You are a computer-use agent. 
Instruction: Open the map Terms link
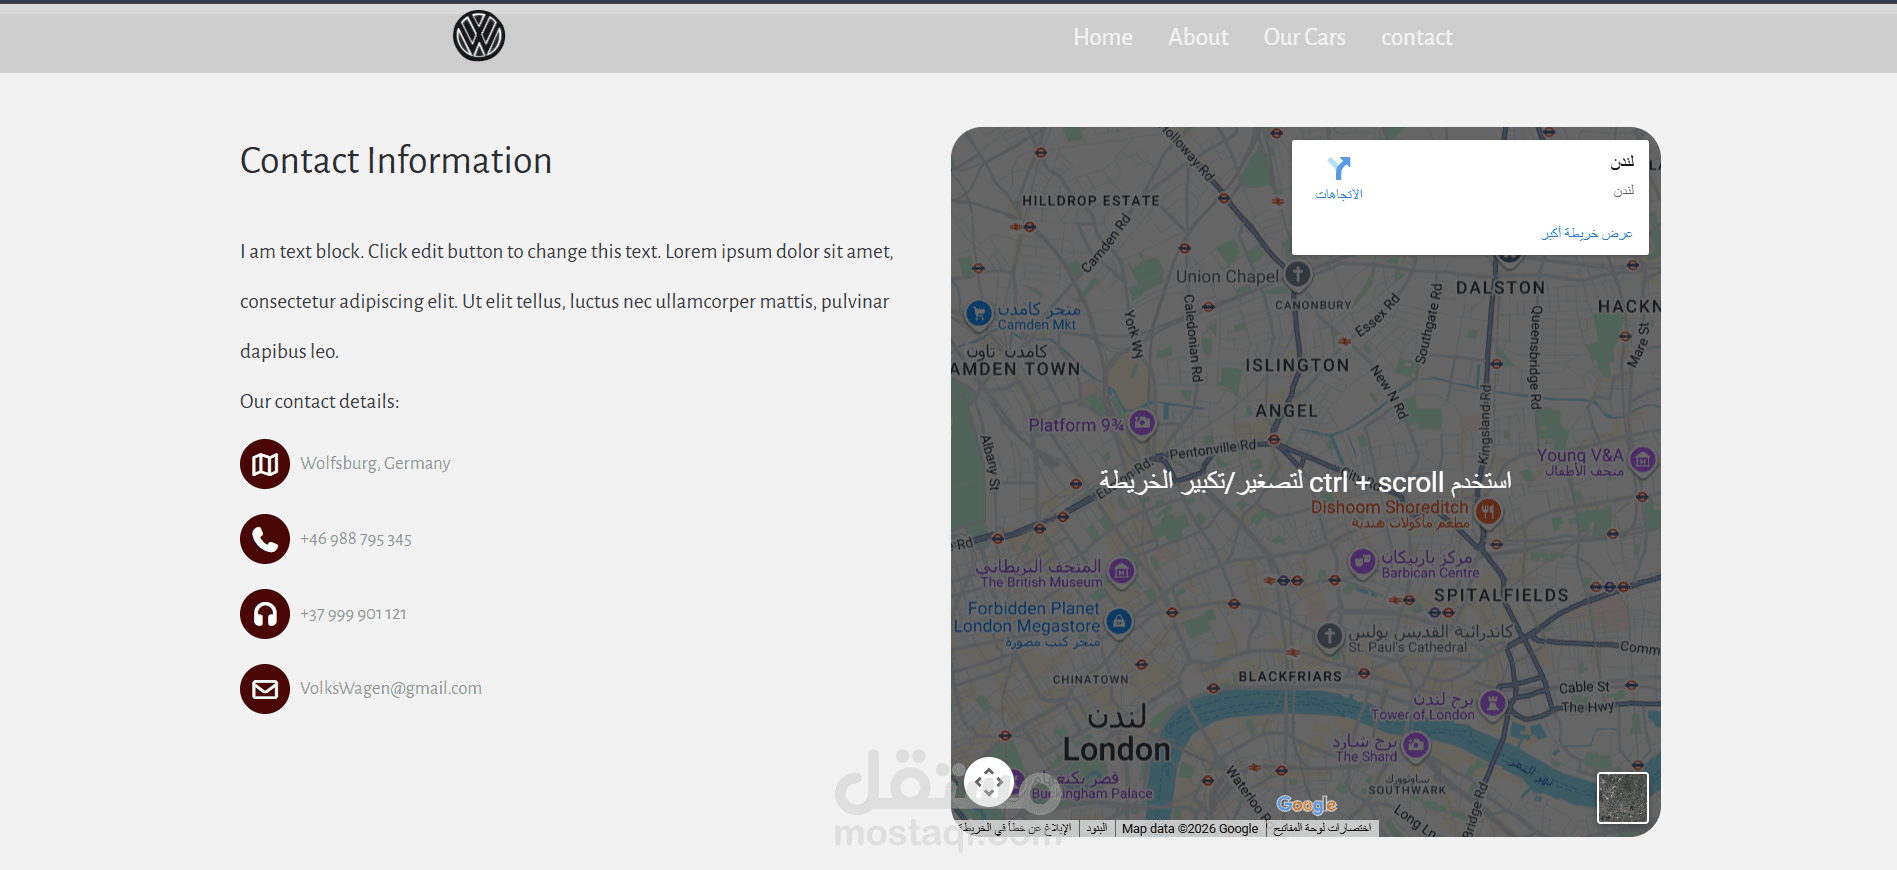click(x=1097, y=829)
